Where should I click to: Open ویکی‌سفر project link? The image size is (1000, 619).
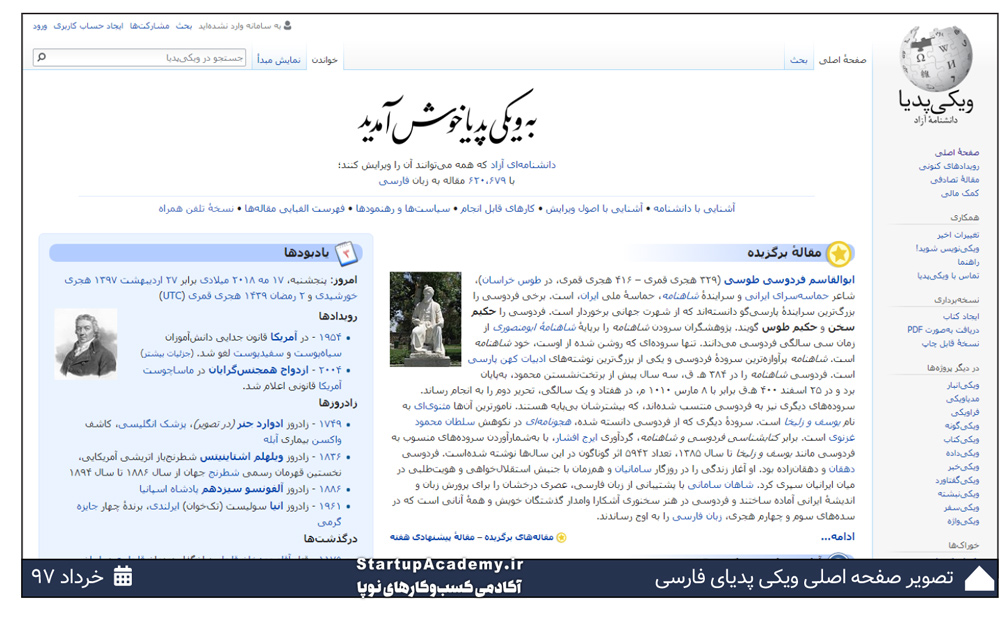click(961, 508)
